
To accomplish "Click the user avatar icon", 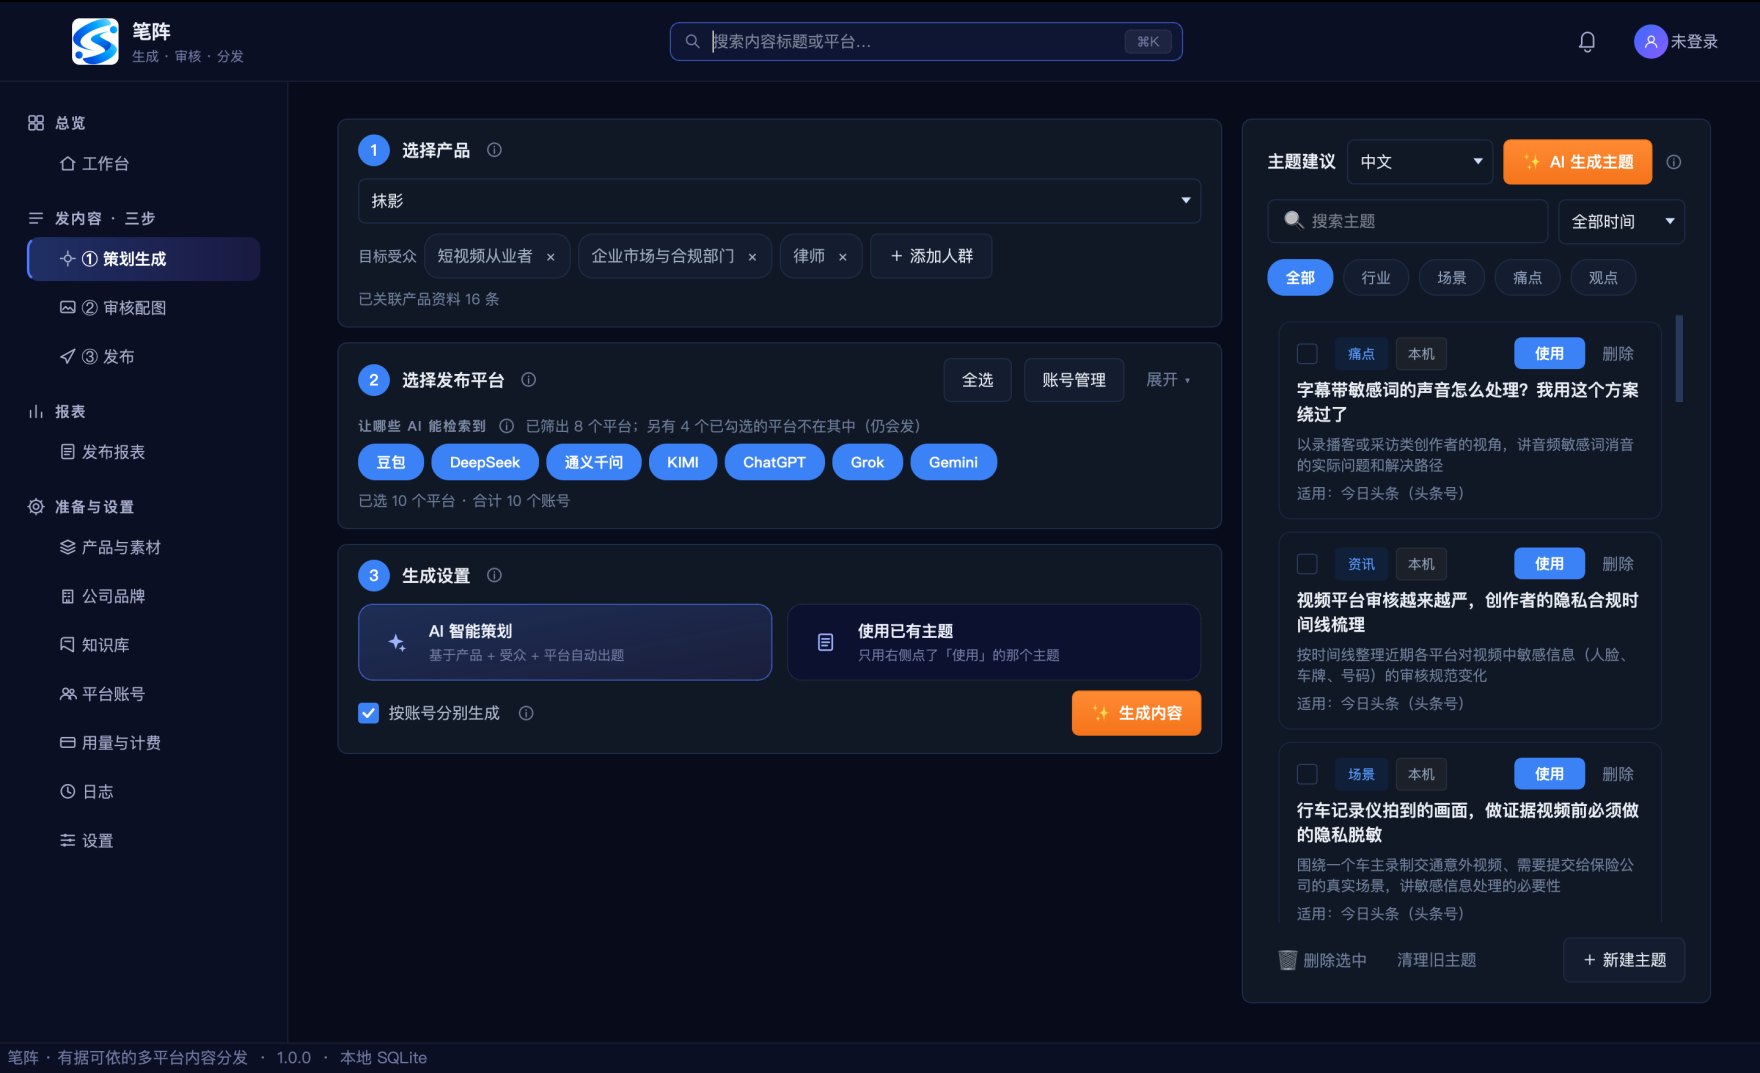I will click(x=1650, y=41).
